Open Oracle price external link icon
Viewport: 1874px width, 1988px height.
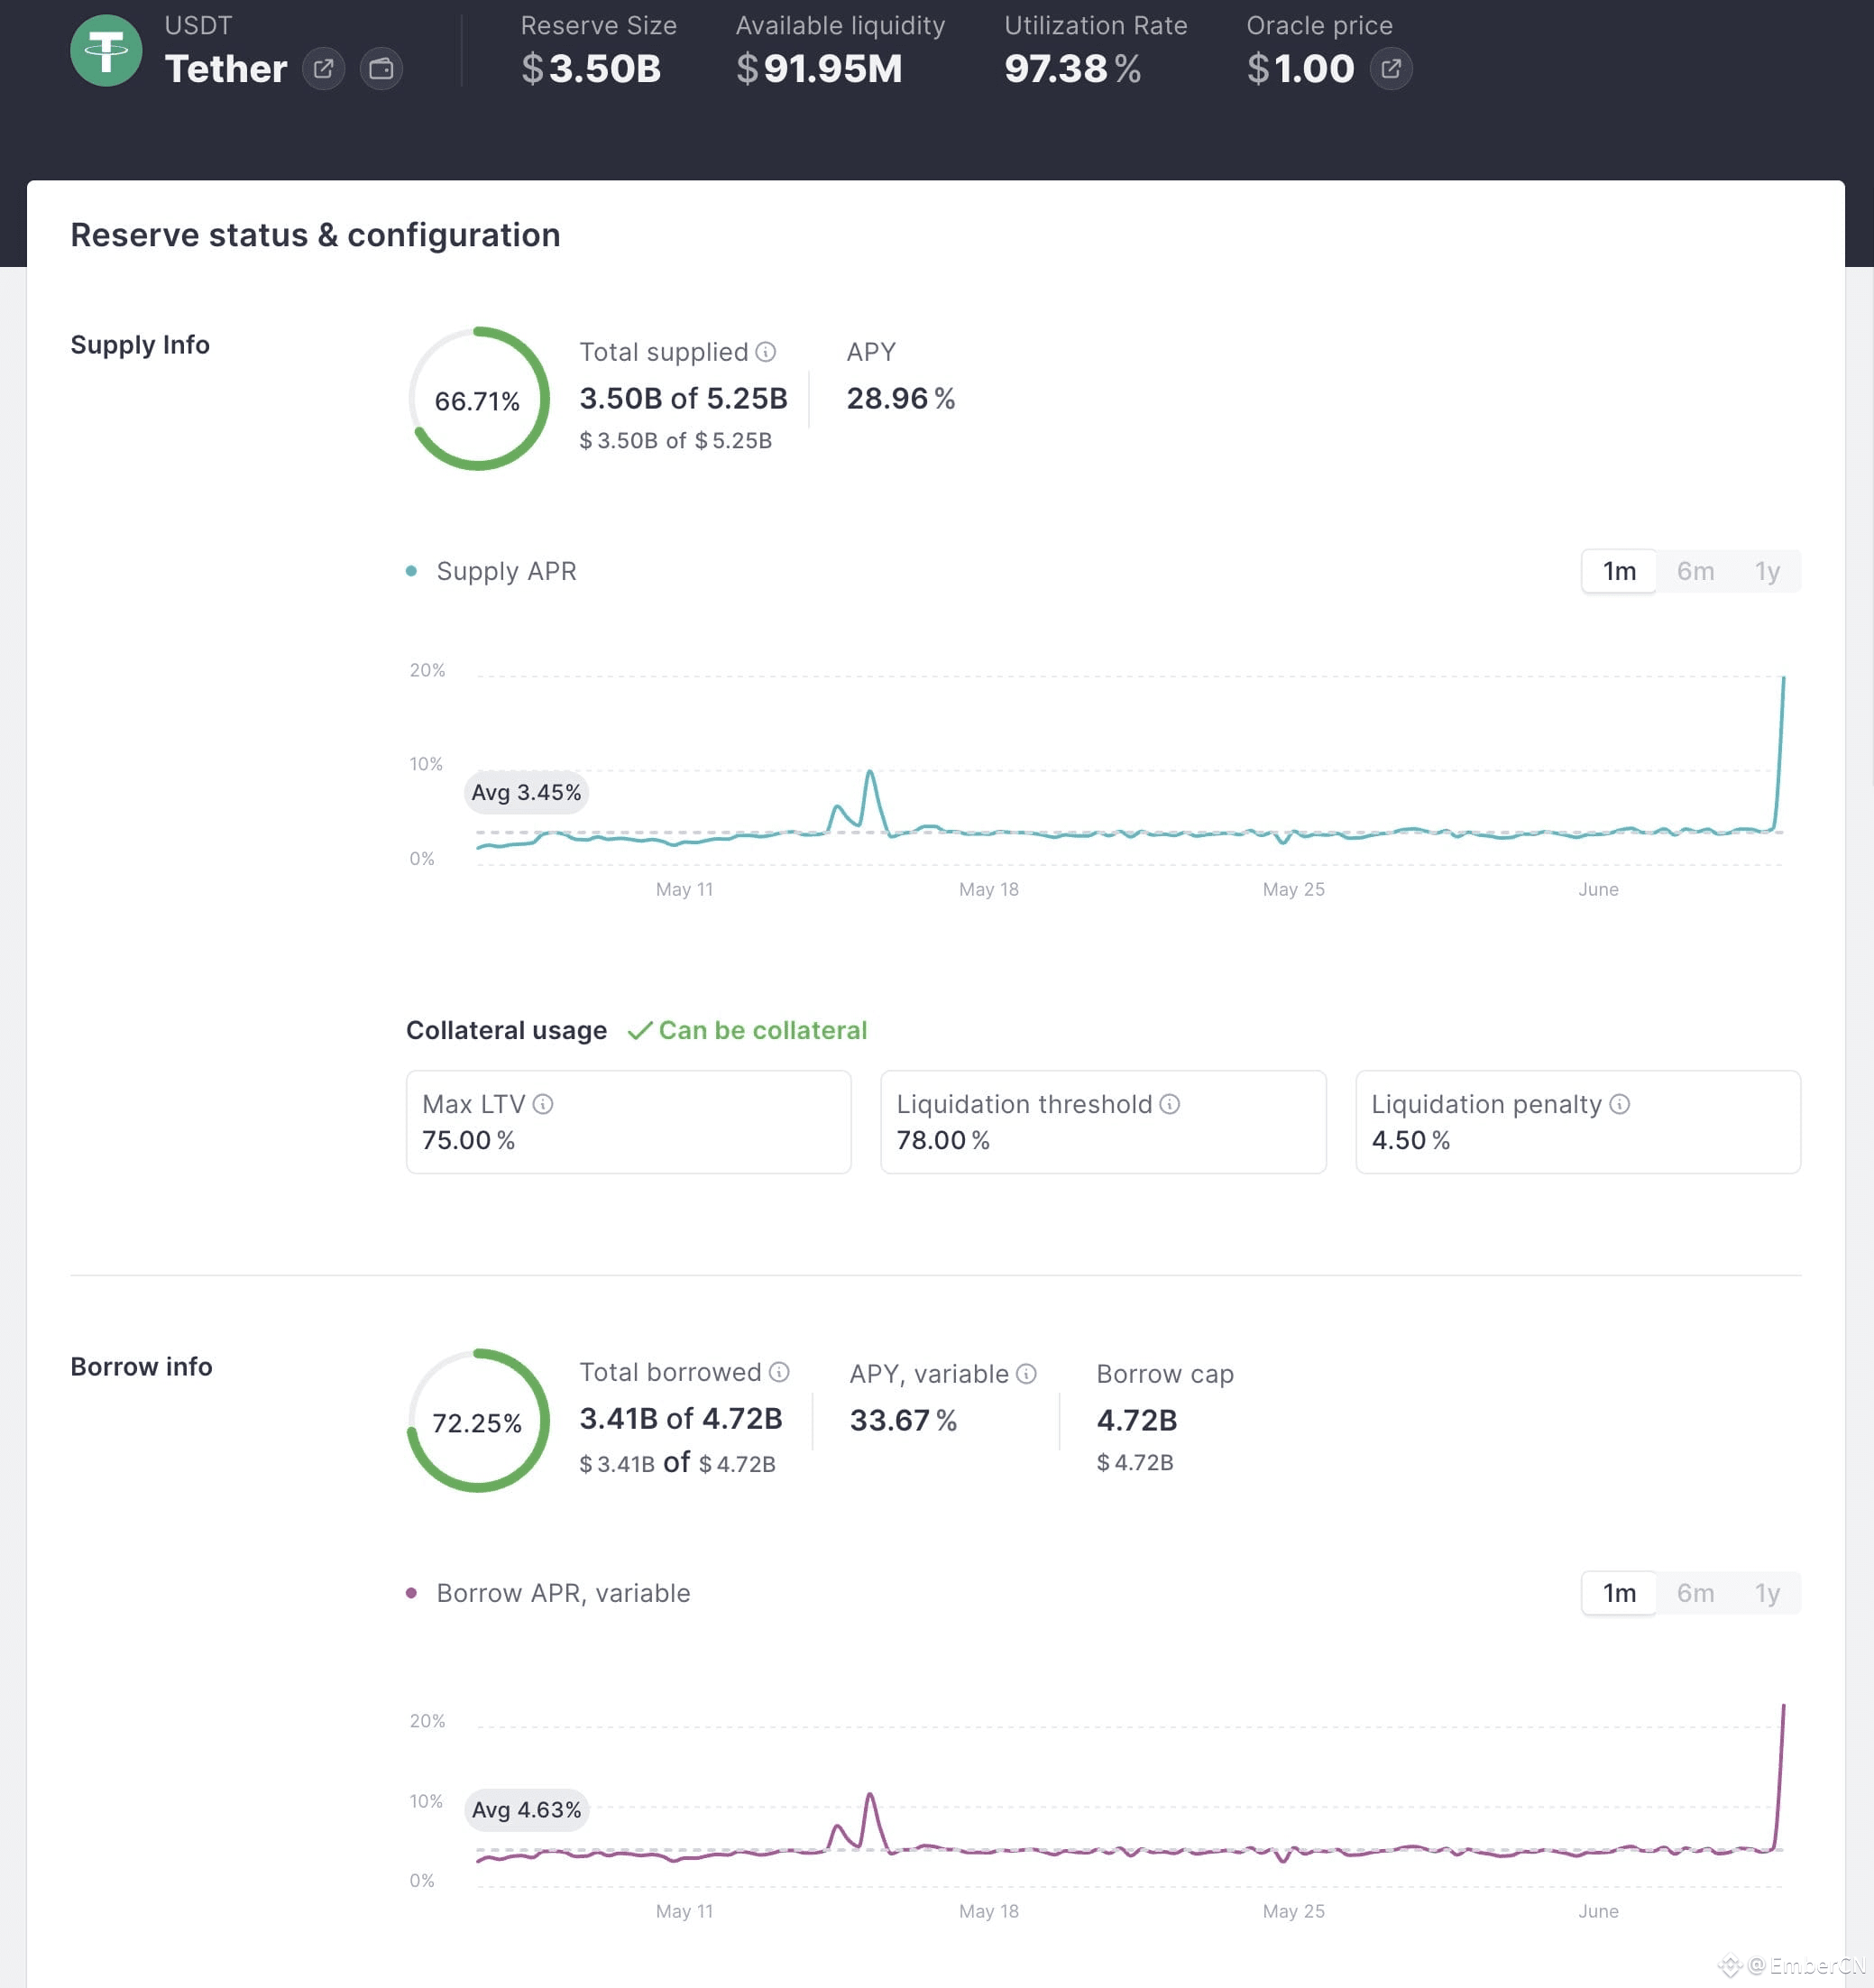tap(1390, 69)
